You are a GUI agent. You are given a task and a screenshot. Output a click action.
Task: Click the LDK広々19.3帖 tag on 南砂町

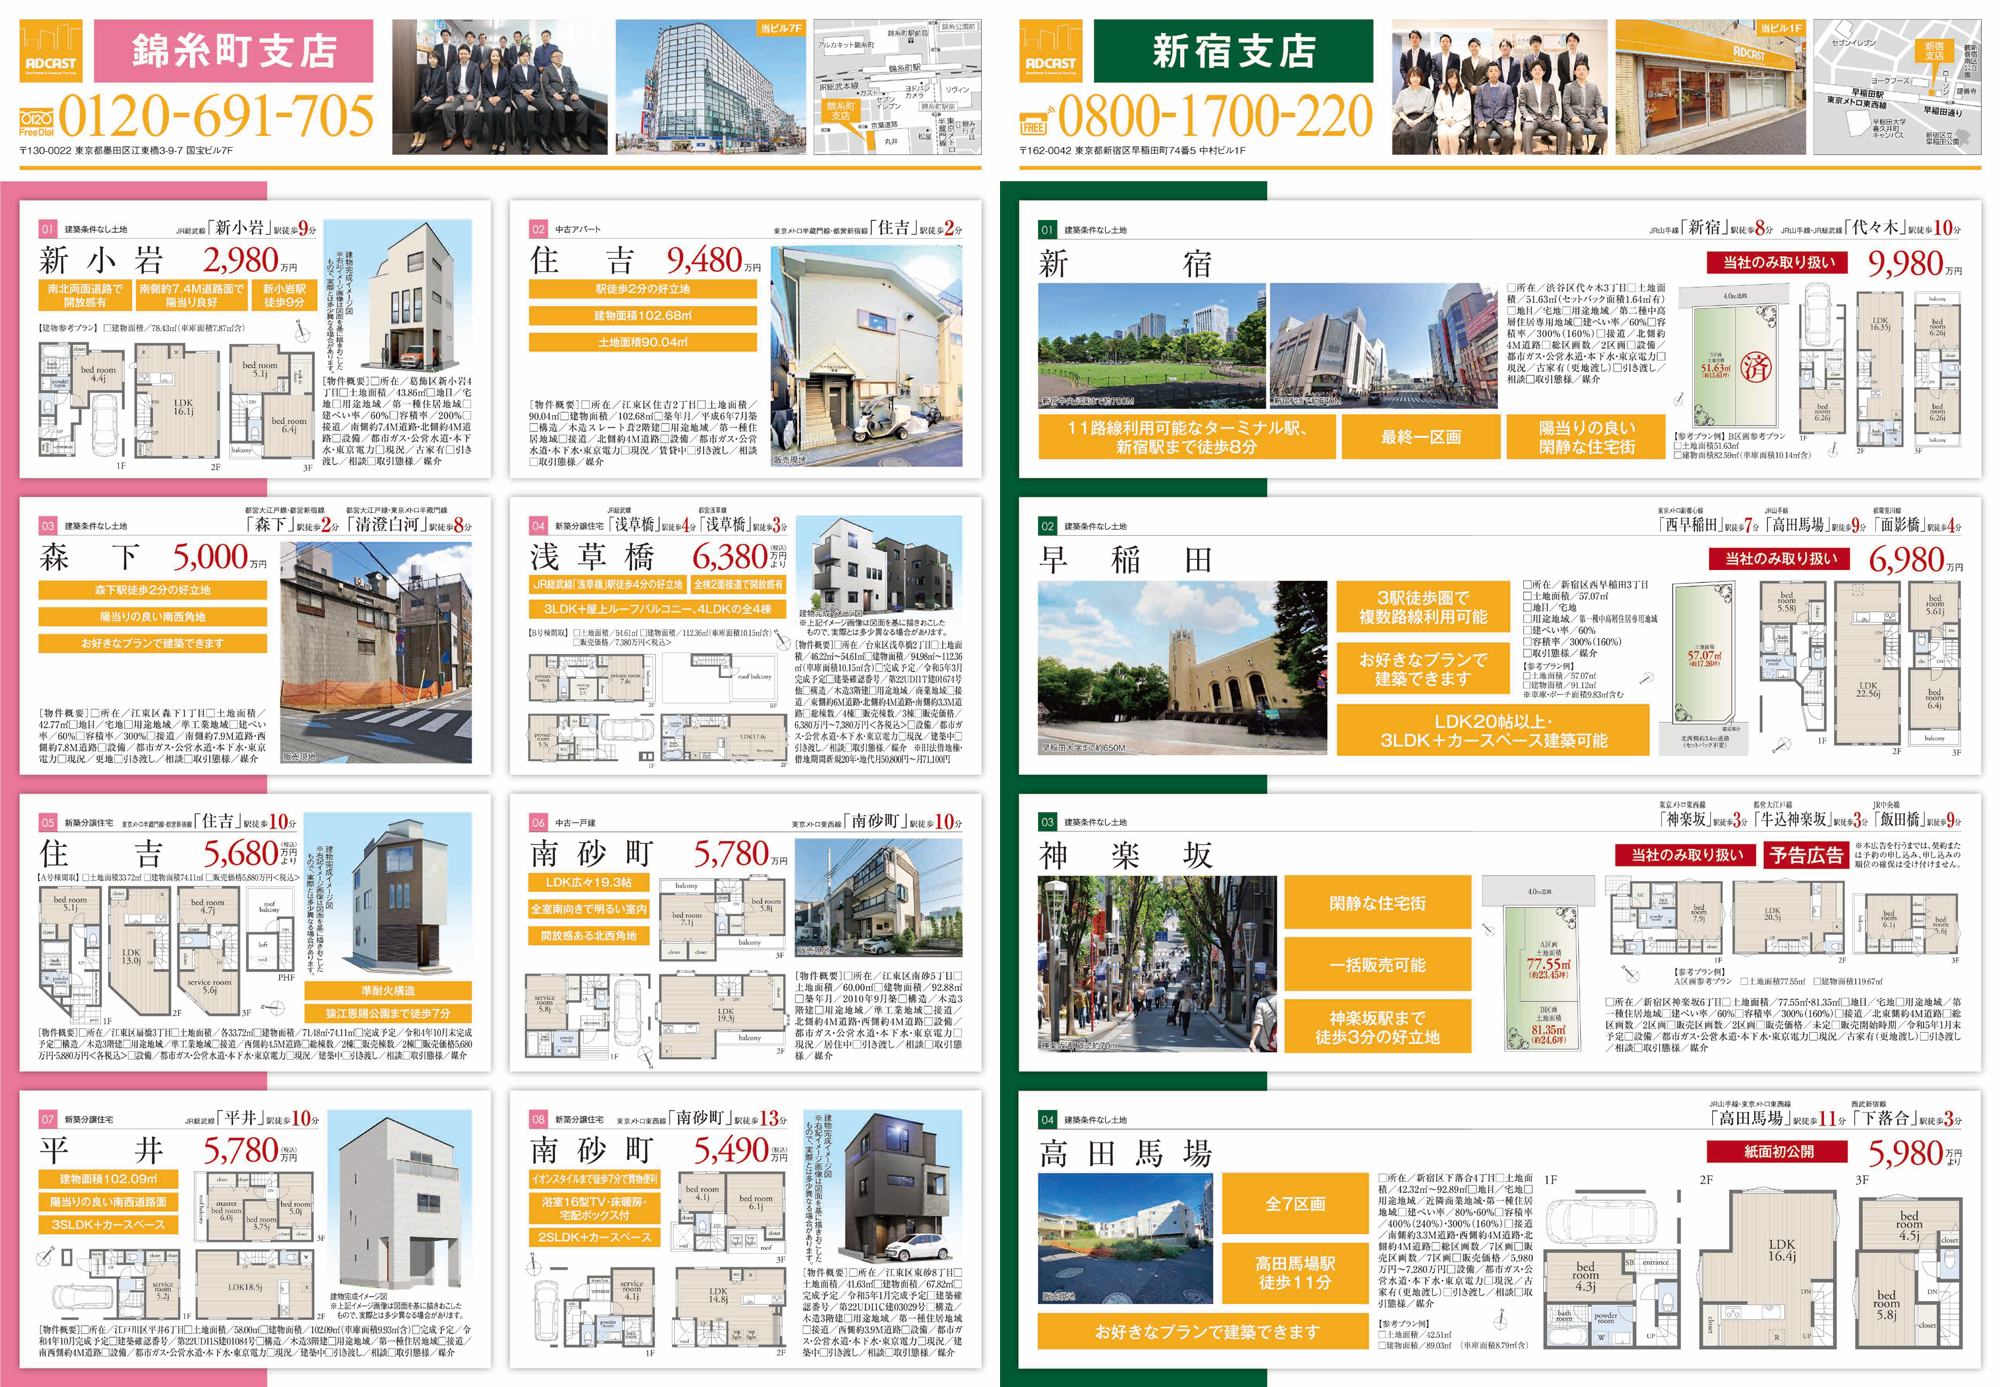(588, 883)
